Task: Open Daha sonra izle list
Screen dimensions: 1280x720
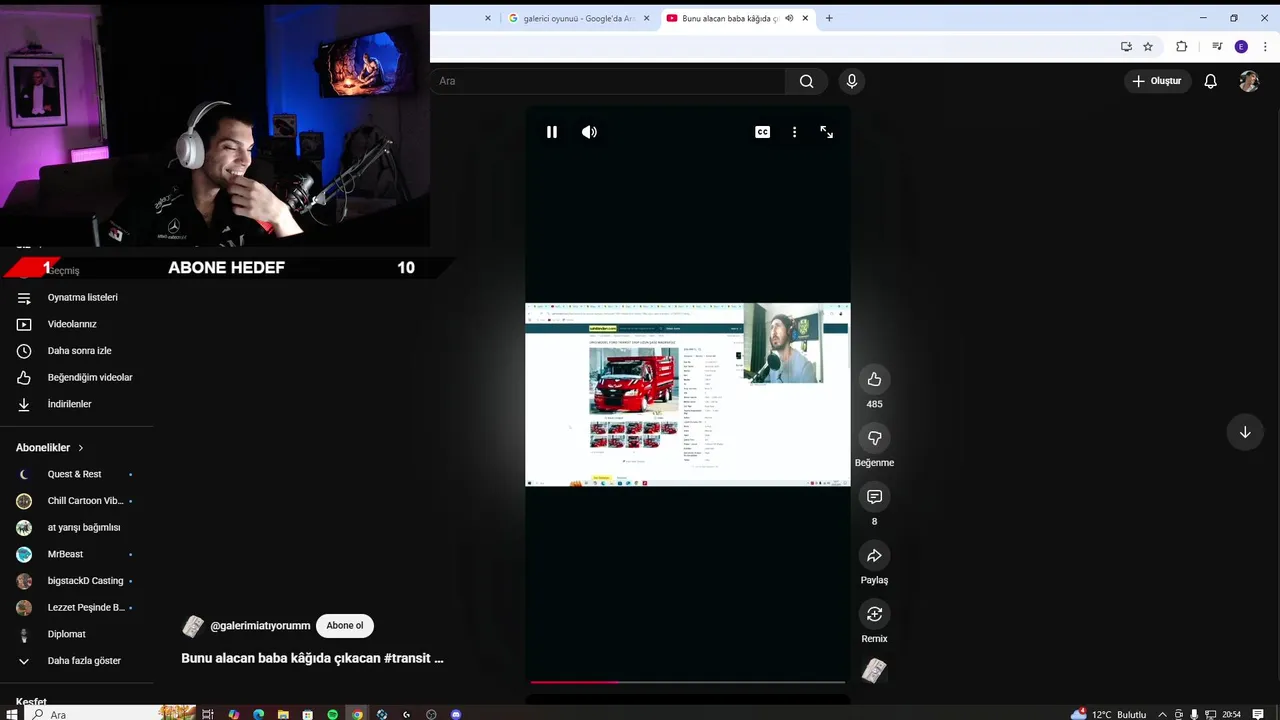Action: (x=78, y=351)
